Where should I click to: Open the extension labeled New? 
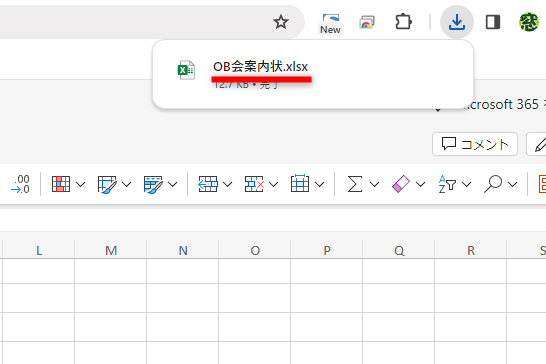(x=330, y=24)
